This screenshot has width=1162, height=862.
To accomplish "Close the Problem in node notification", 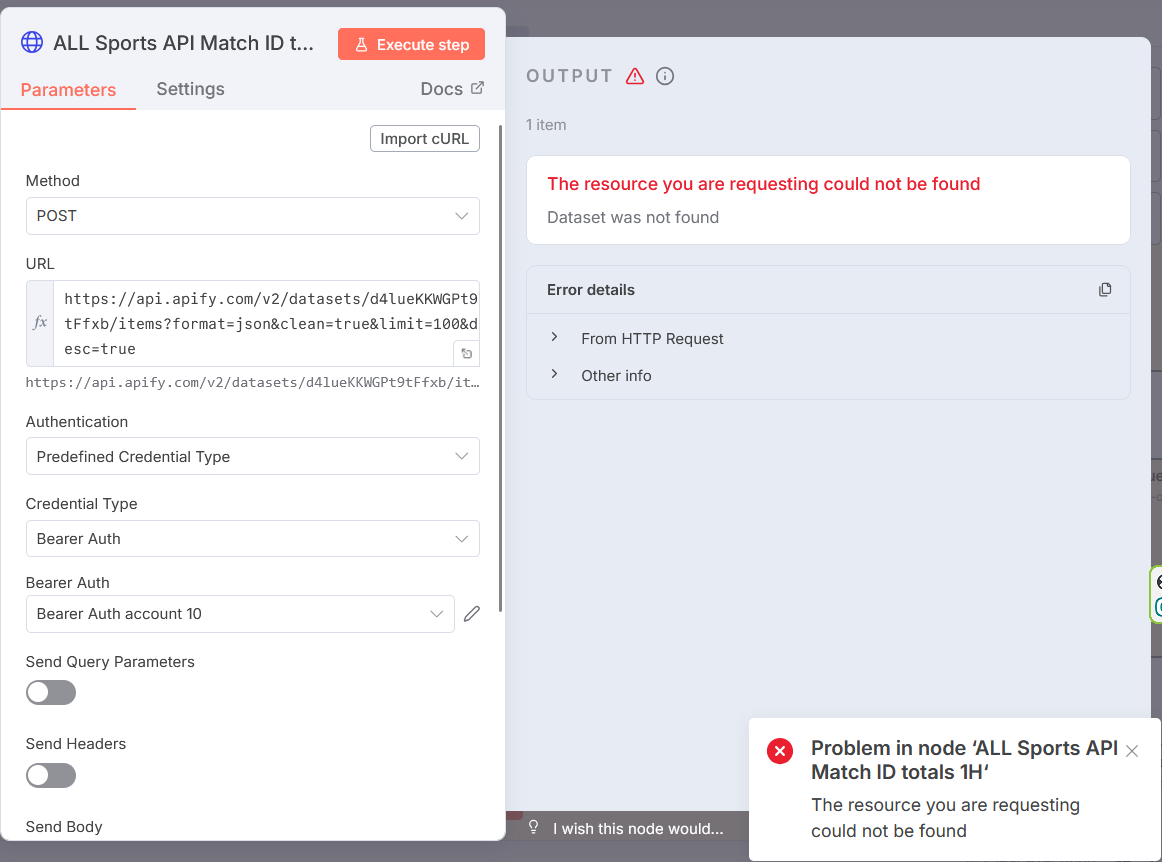I will [1132, 751].
